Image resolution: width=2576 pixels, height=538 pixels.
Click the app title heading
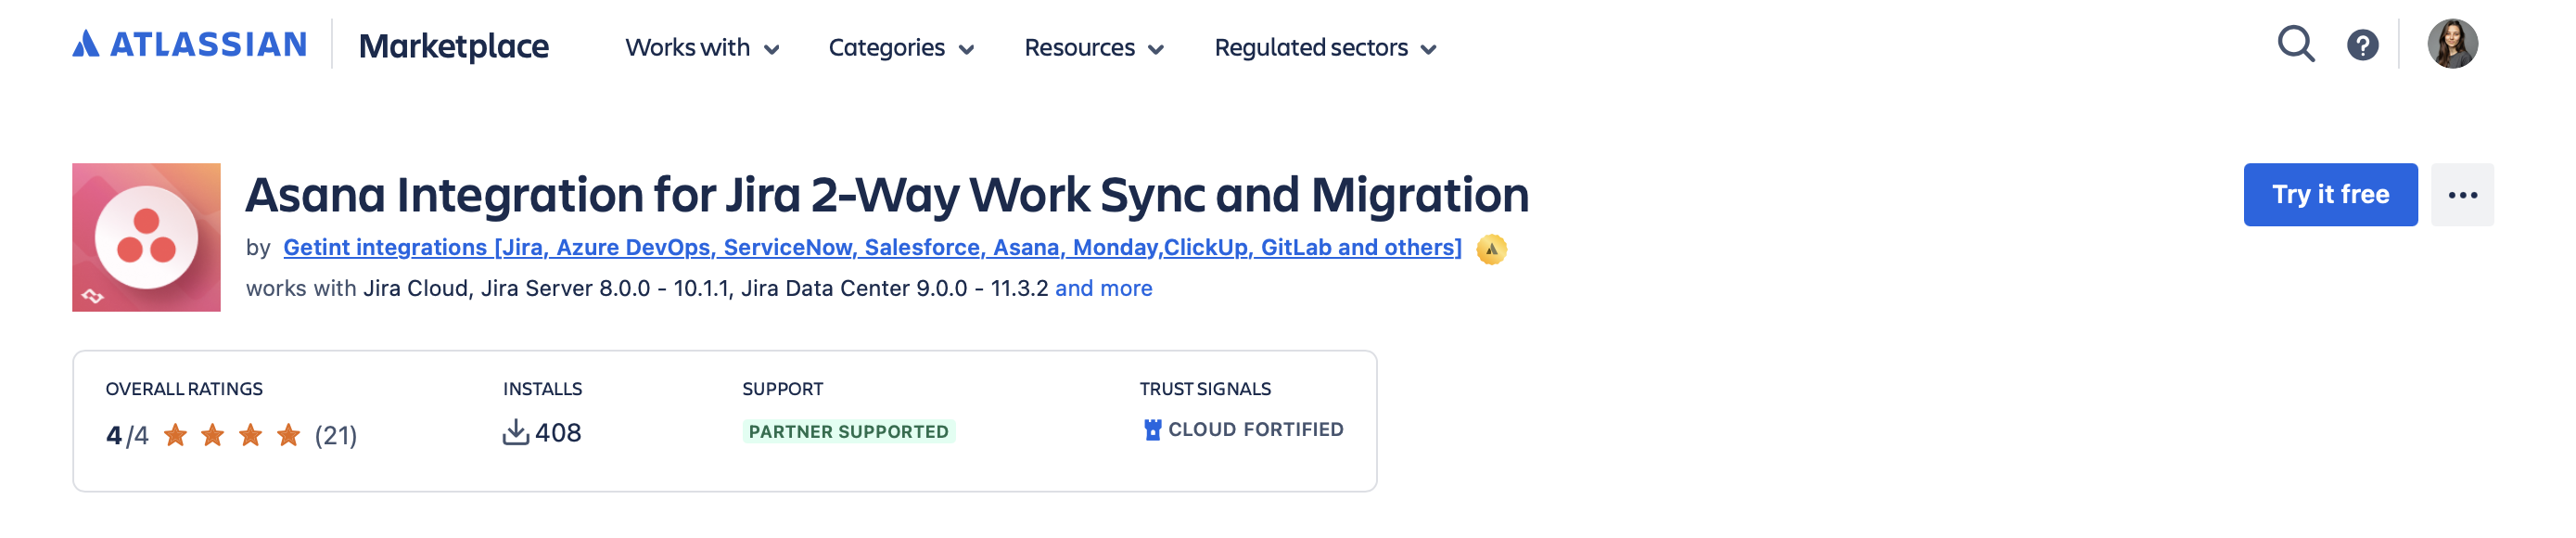[x=887, y=195]
